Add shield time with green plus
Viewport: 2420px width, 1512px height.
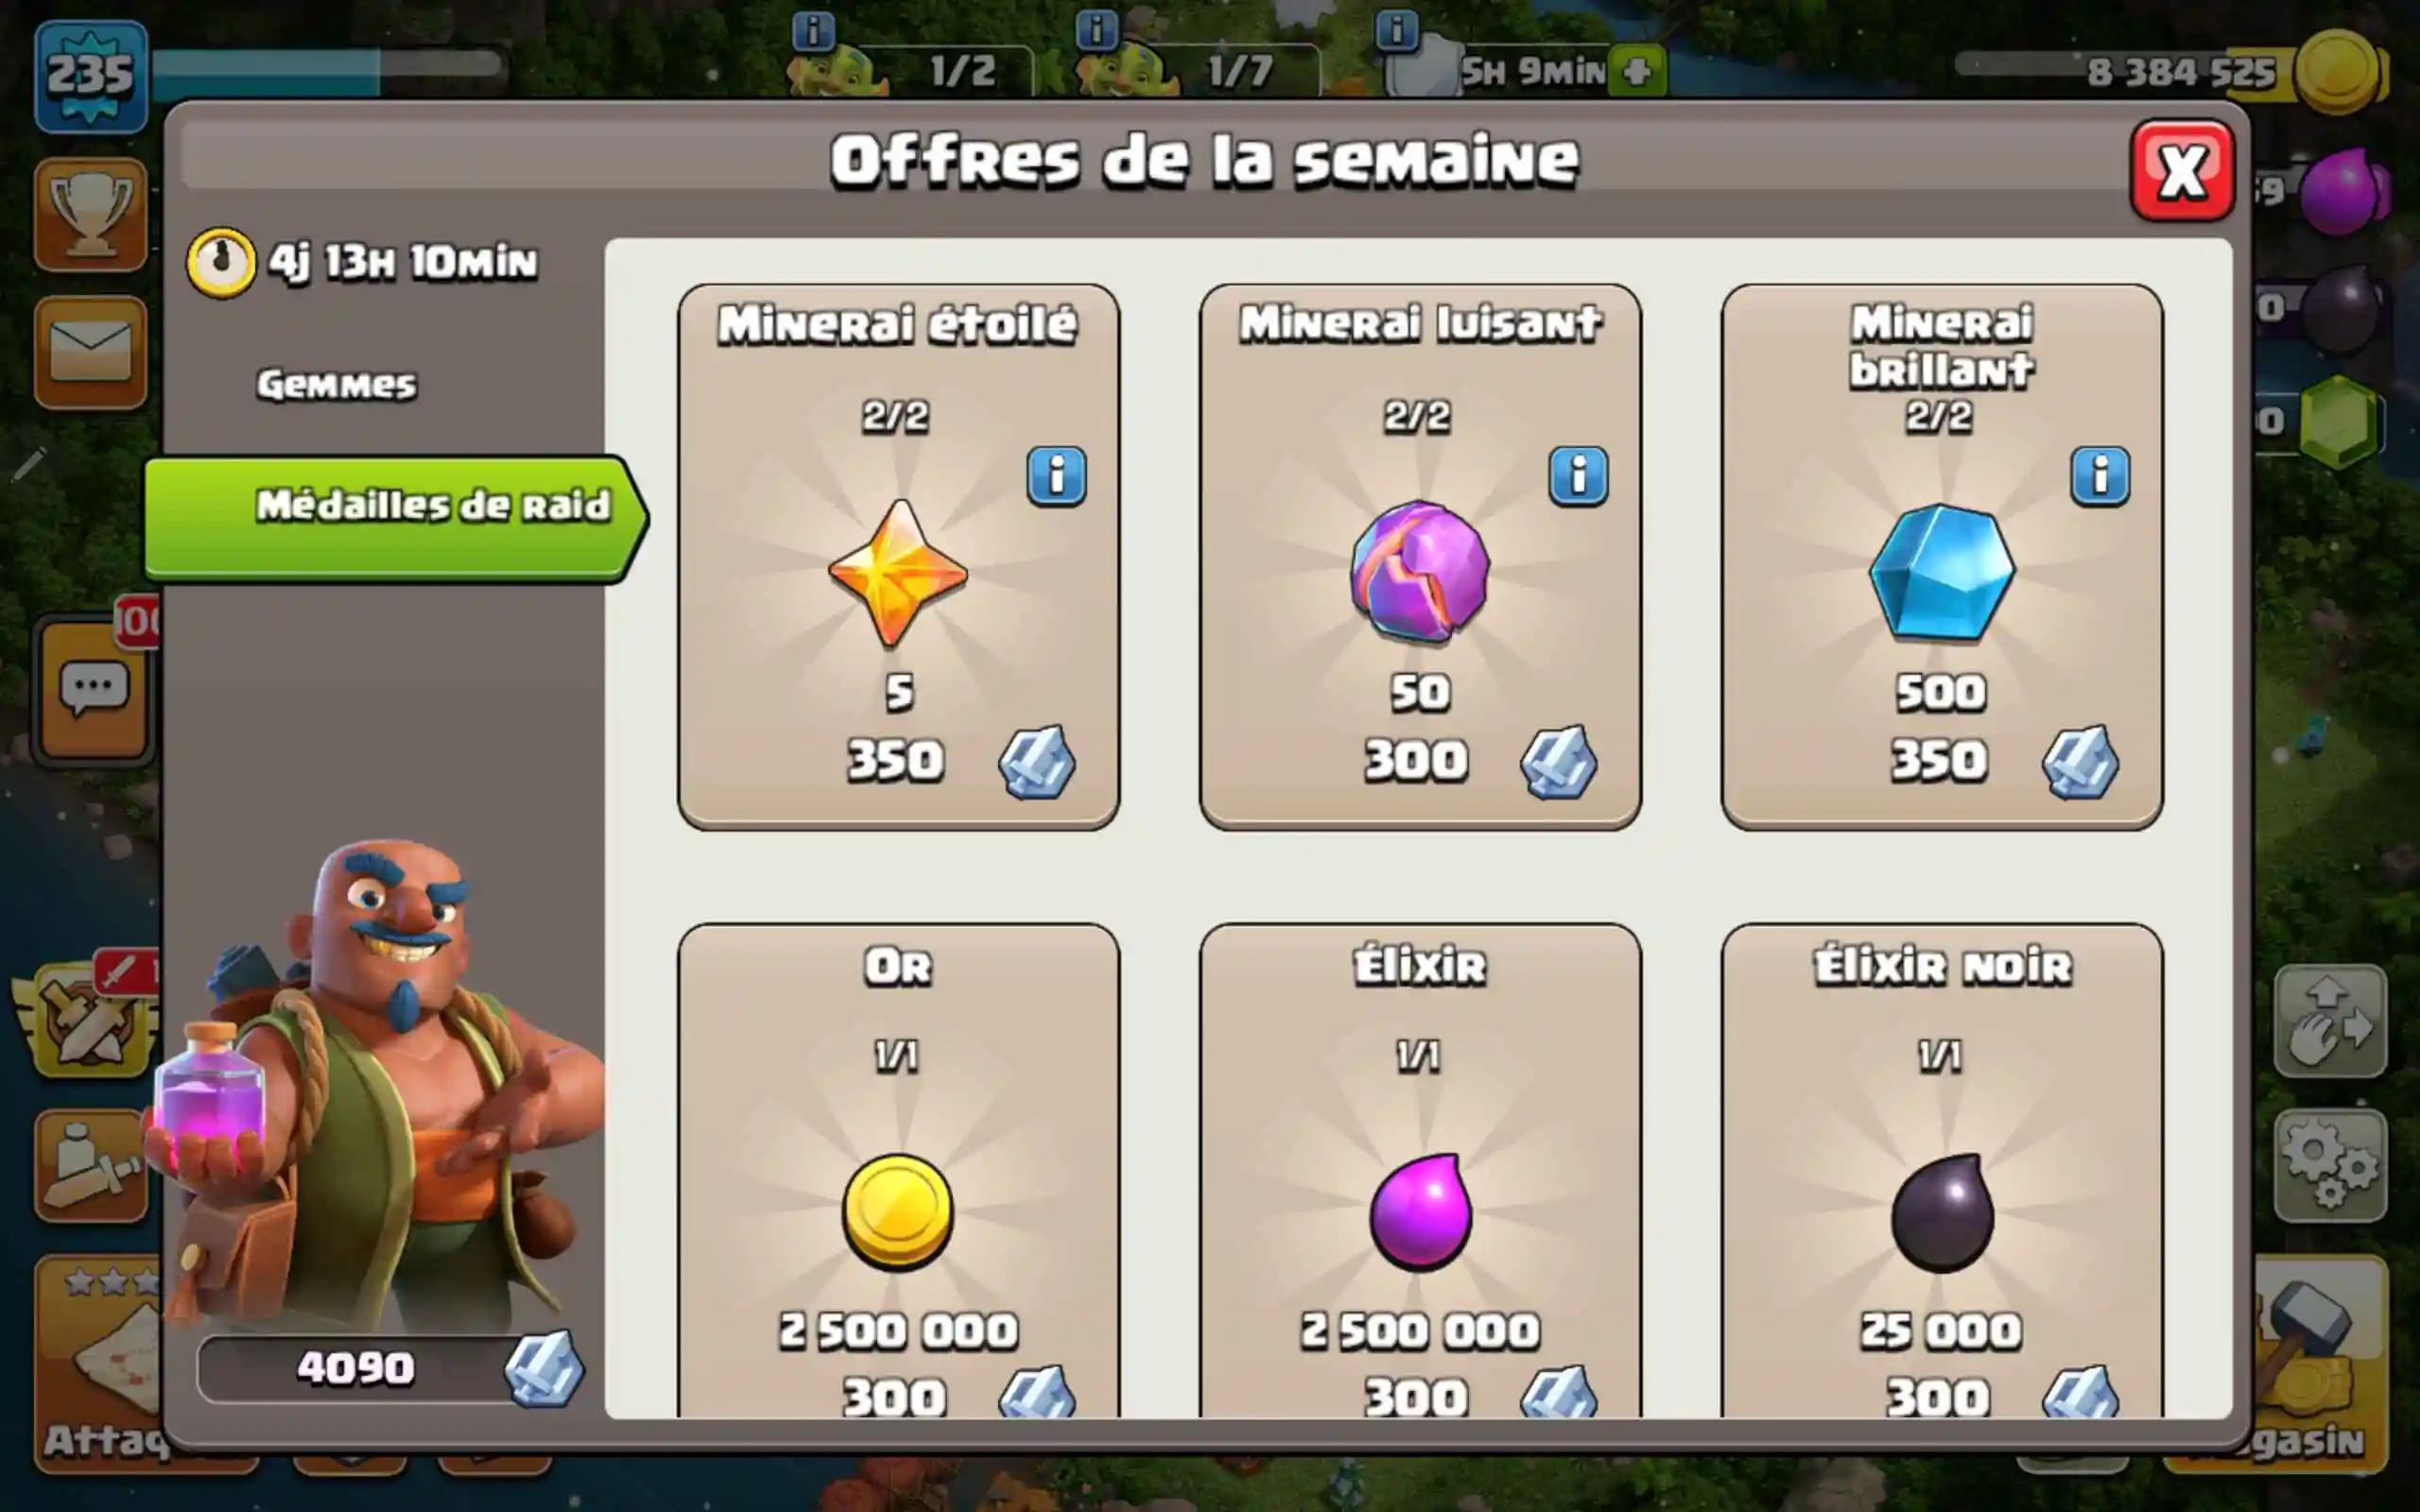point(1636,72)
